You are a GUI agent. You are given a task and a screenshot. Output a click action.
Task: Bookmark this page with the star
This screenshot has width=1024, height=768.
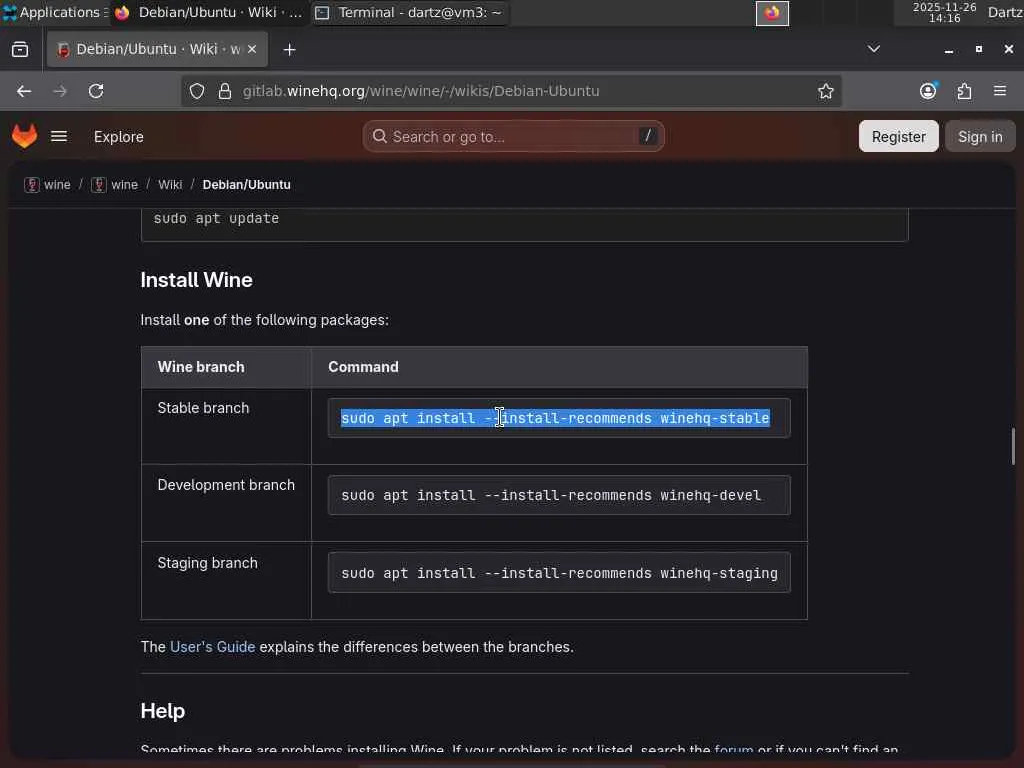tap(825, 91)
